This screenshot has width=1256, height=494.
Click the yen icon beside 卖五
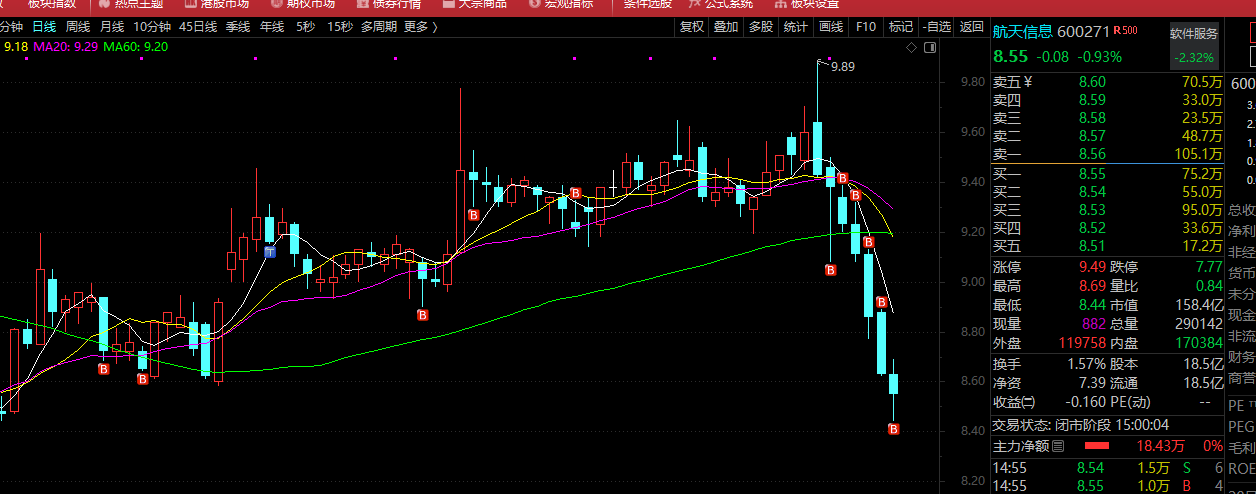[1029, 82]
